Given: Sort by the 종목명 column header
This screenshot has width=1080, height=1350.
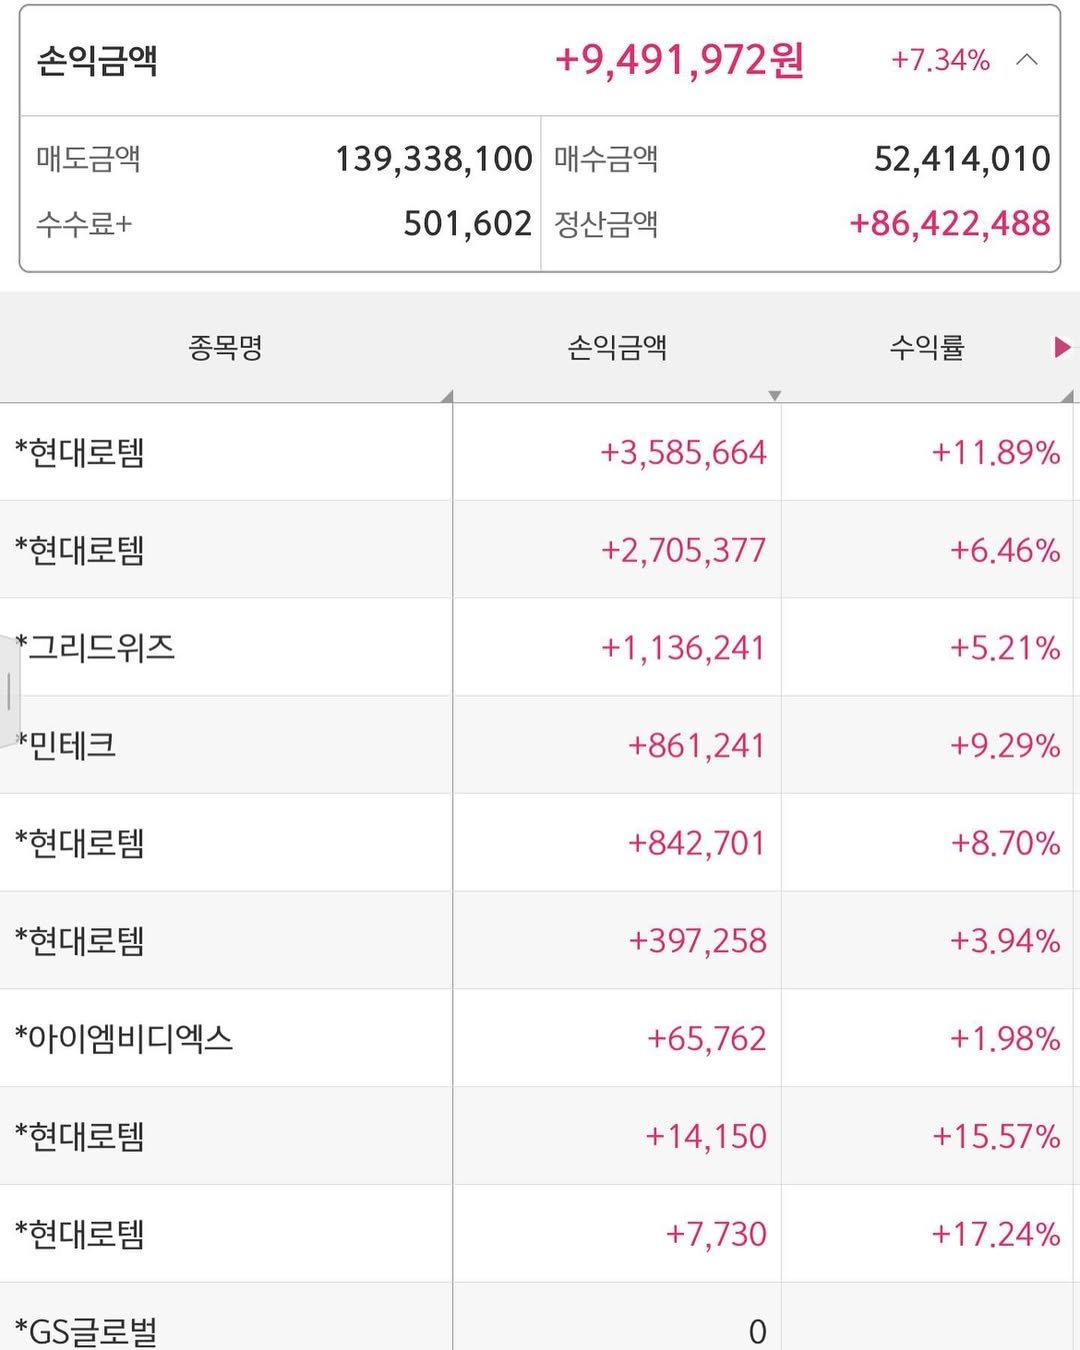Looking at the screenshot, I should pos(225,348).
